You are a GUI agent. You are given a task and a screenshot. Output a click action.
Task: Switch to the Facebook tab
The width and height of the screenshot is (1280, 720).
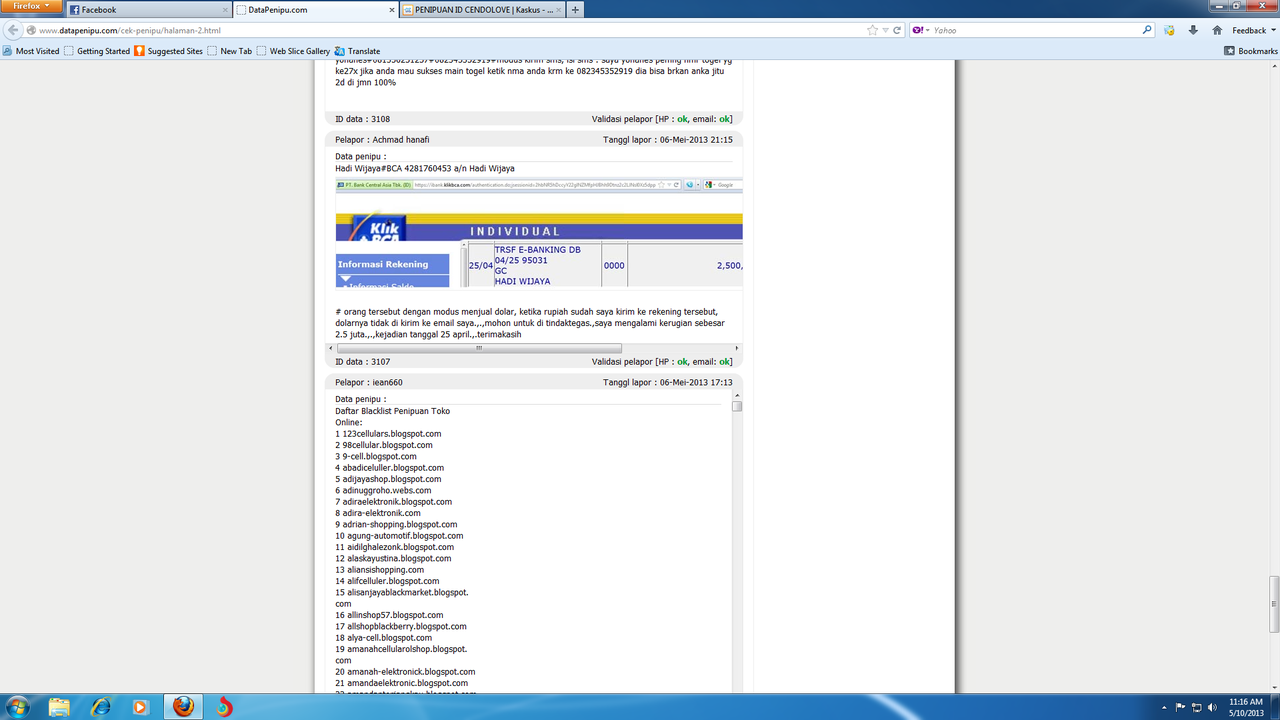point(148,10)
